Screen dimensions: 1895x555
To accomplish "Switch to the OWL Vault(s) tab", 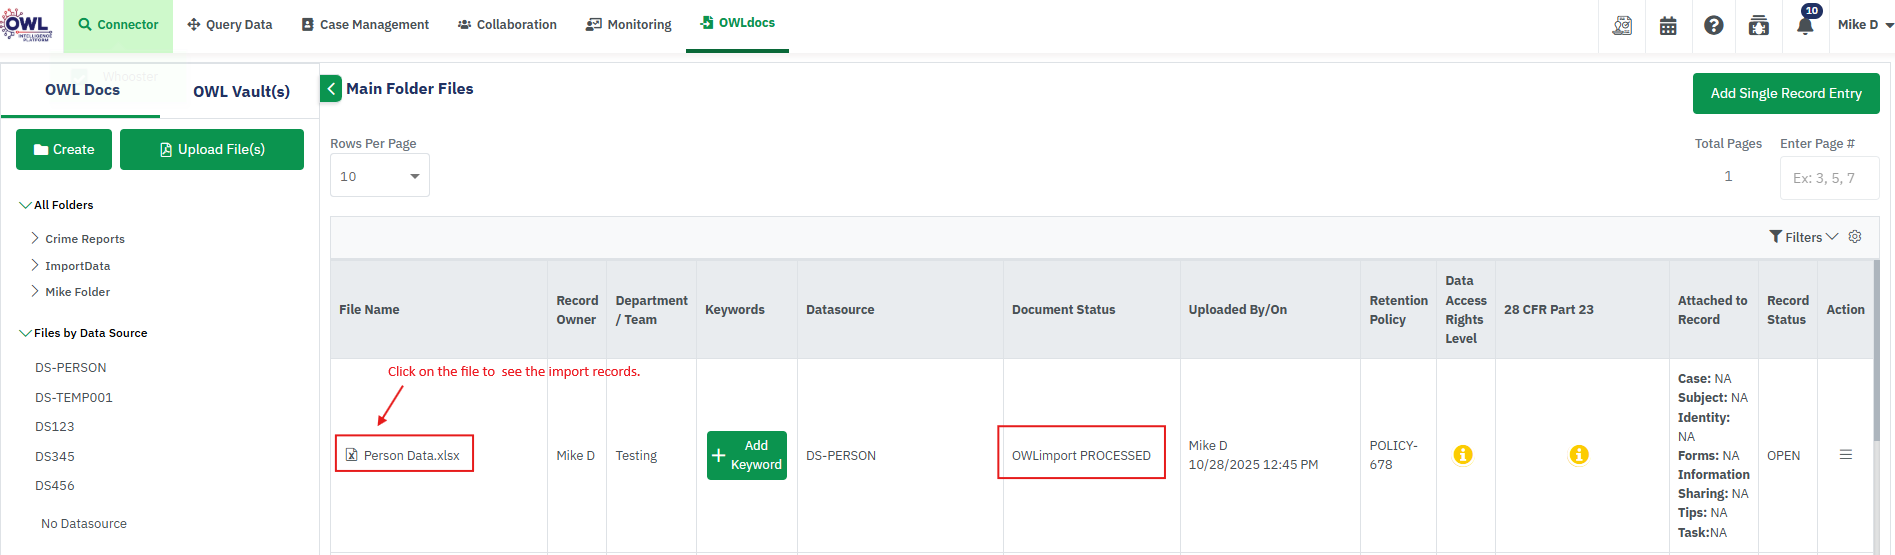I will [x=241, y=91].
